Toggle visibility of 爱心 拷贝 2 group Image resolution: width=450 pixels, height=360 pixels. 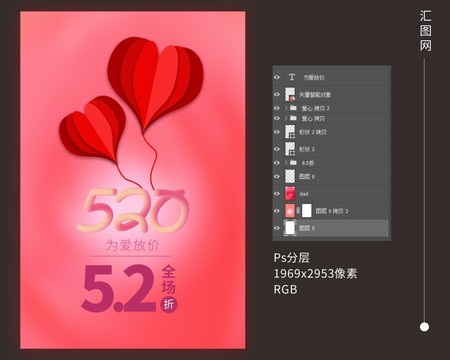277,108
